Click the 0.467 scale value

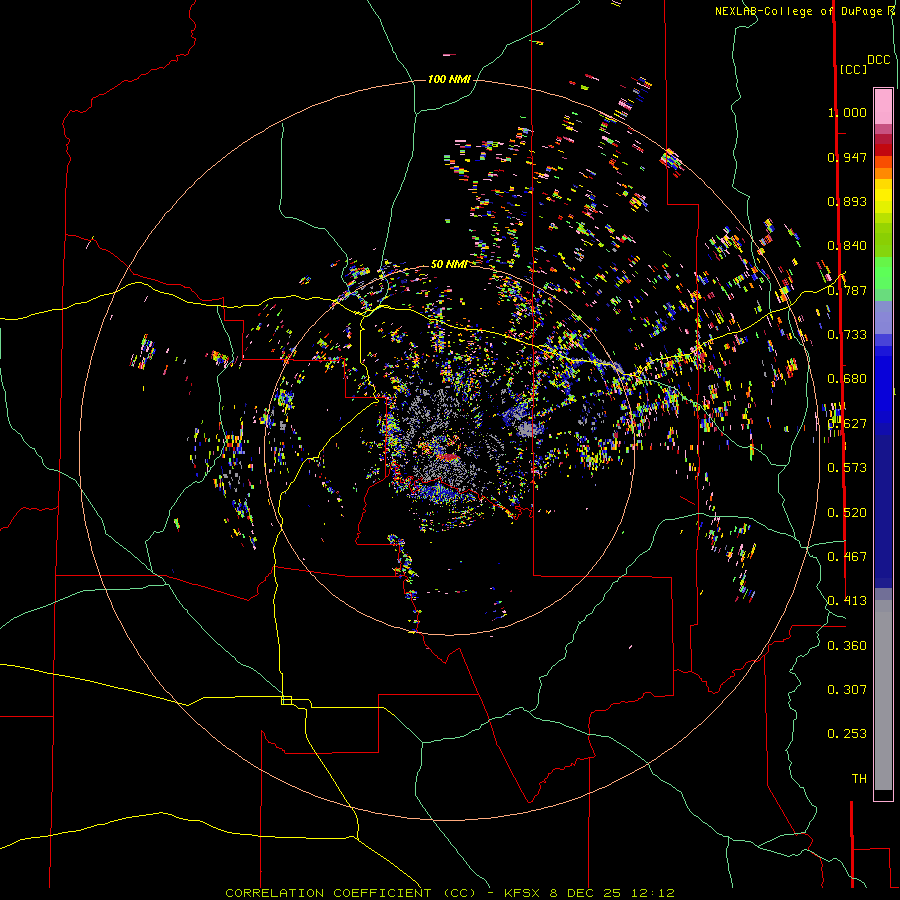847,557
